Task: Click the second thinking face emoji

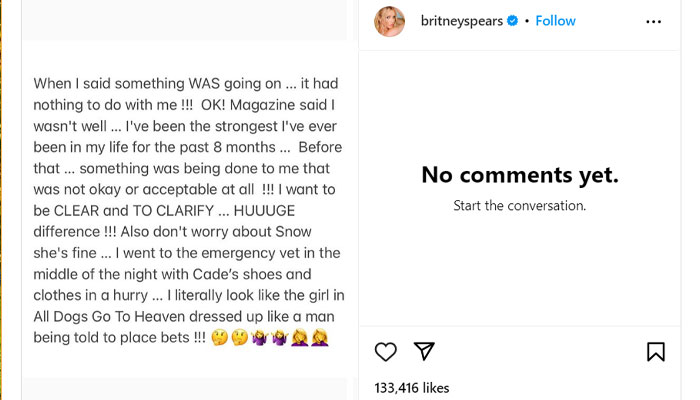Action: (238, 338)
